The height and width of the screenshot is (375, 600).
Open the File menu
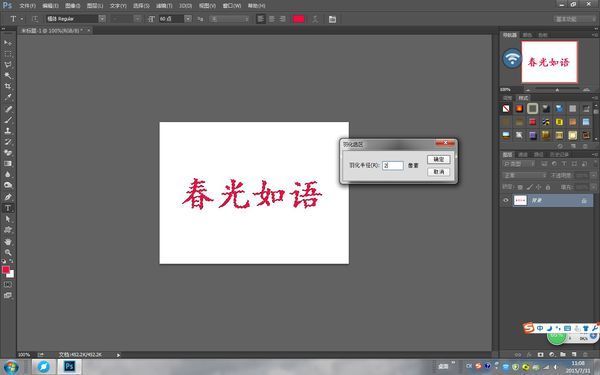27,6
